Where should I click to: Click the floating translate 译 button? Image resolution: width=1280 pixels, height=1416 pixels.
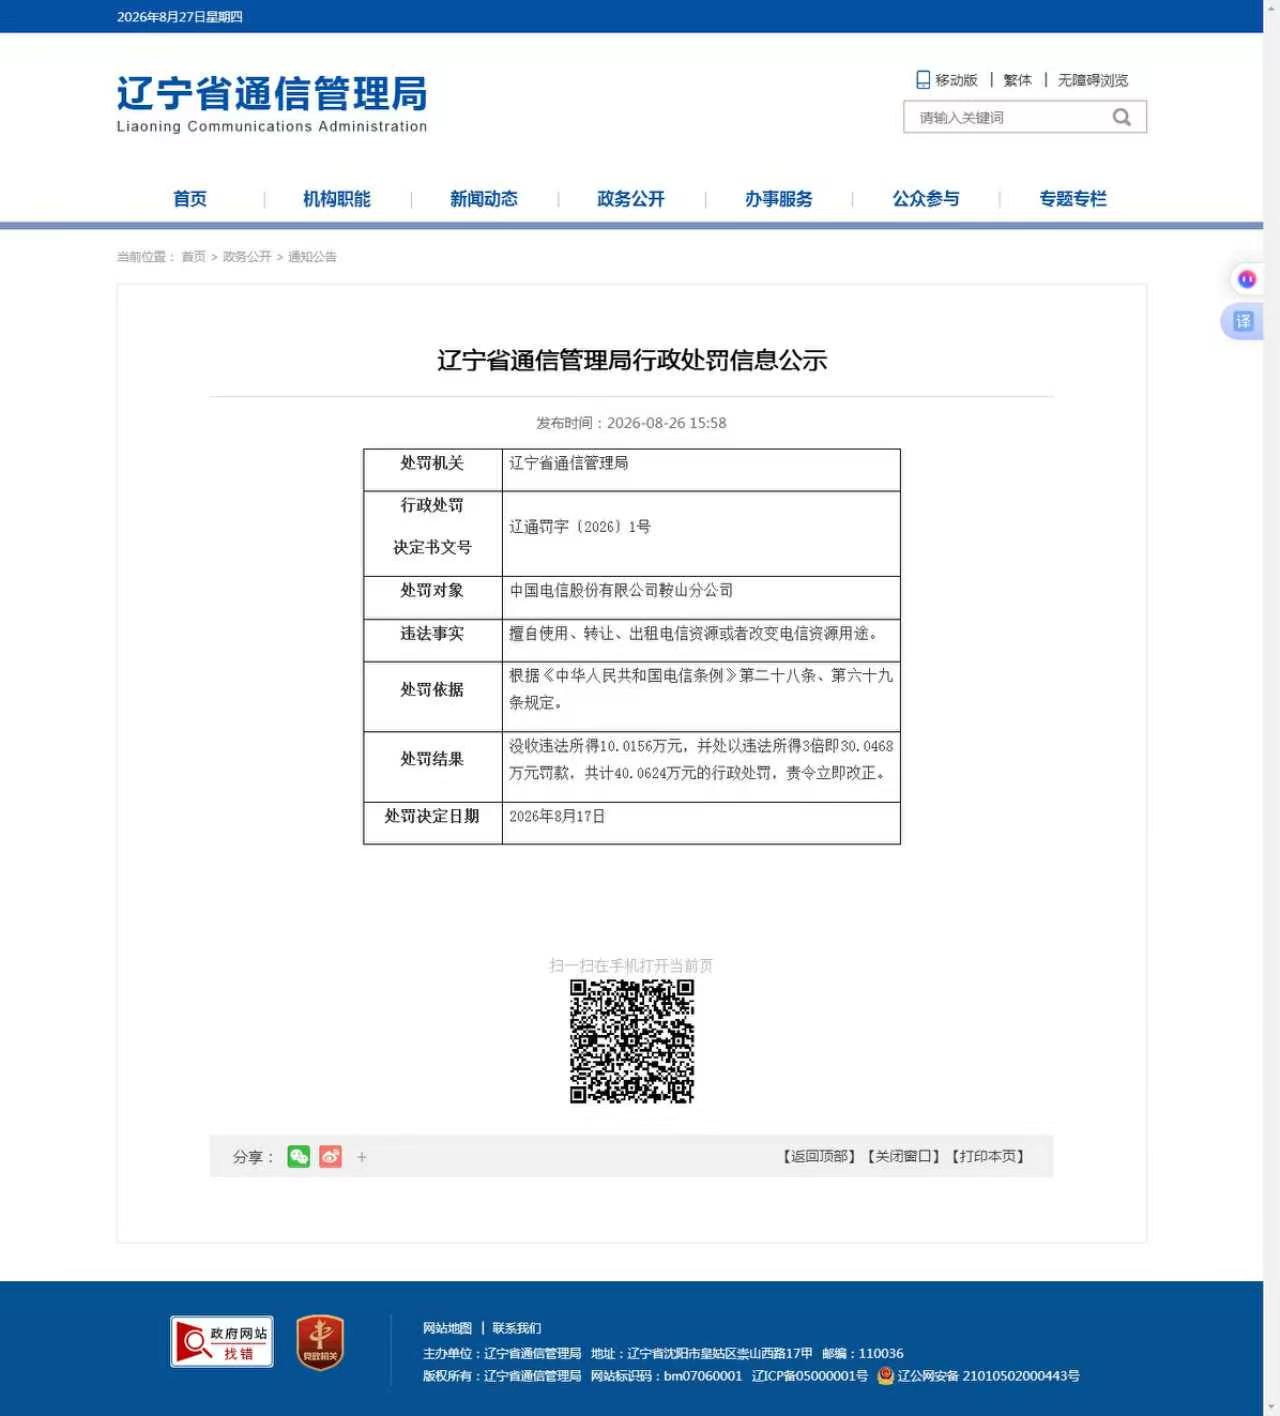click(x=1243, y=321)
